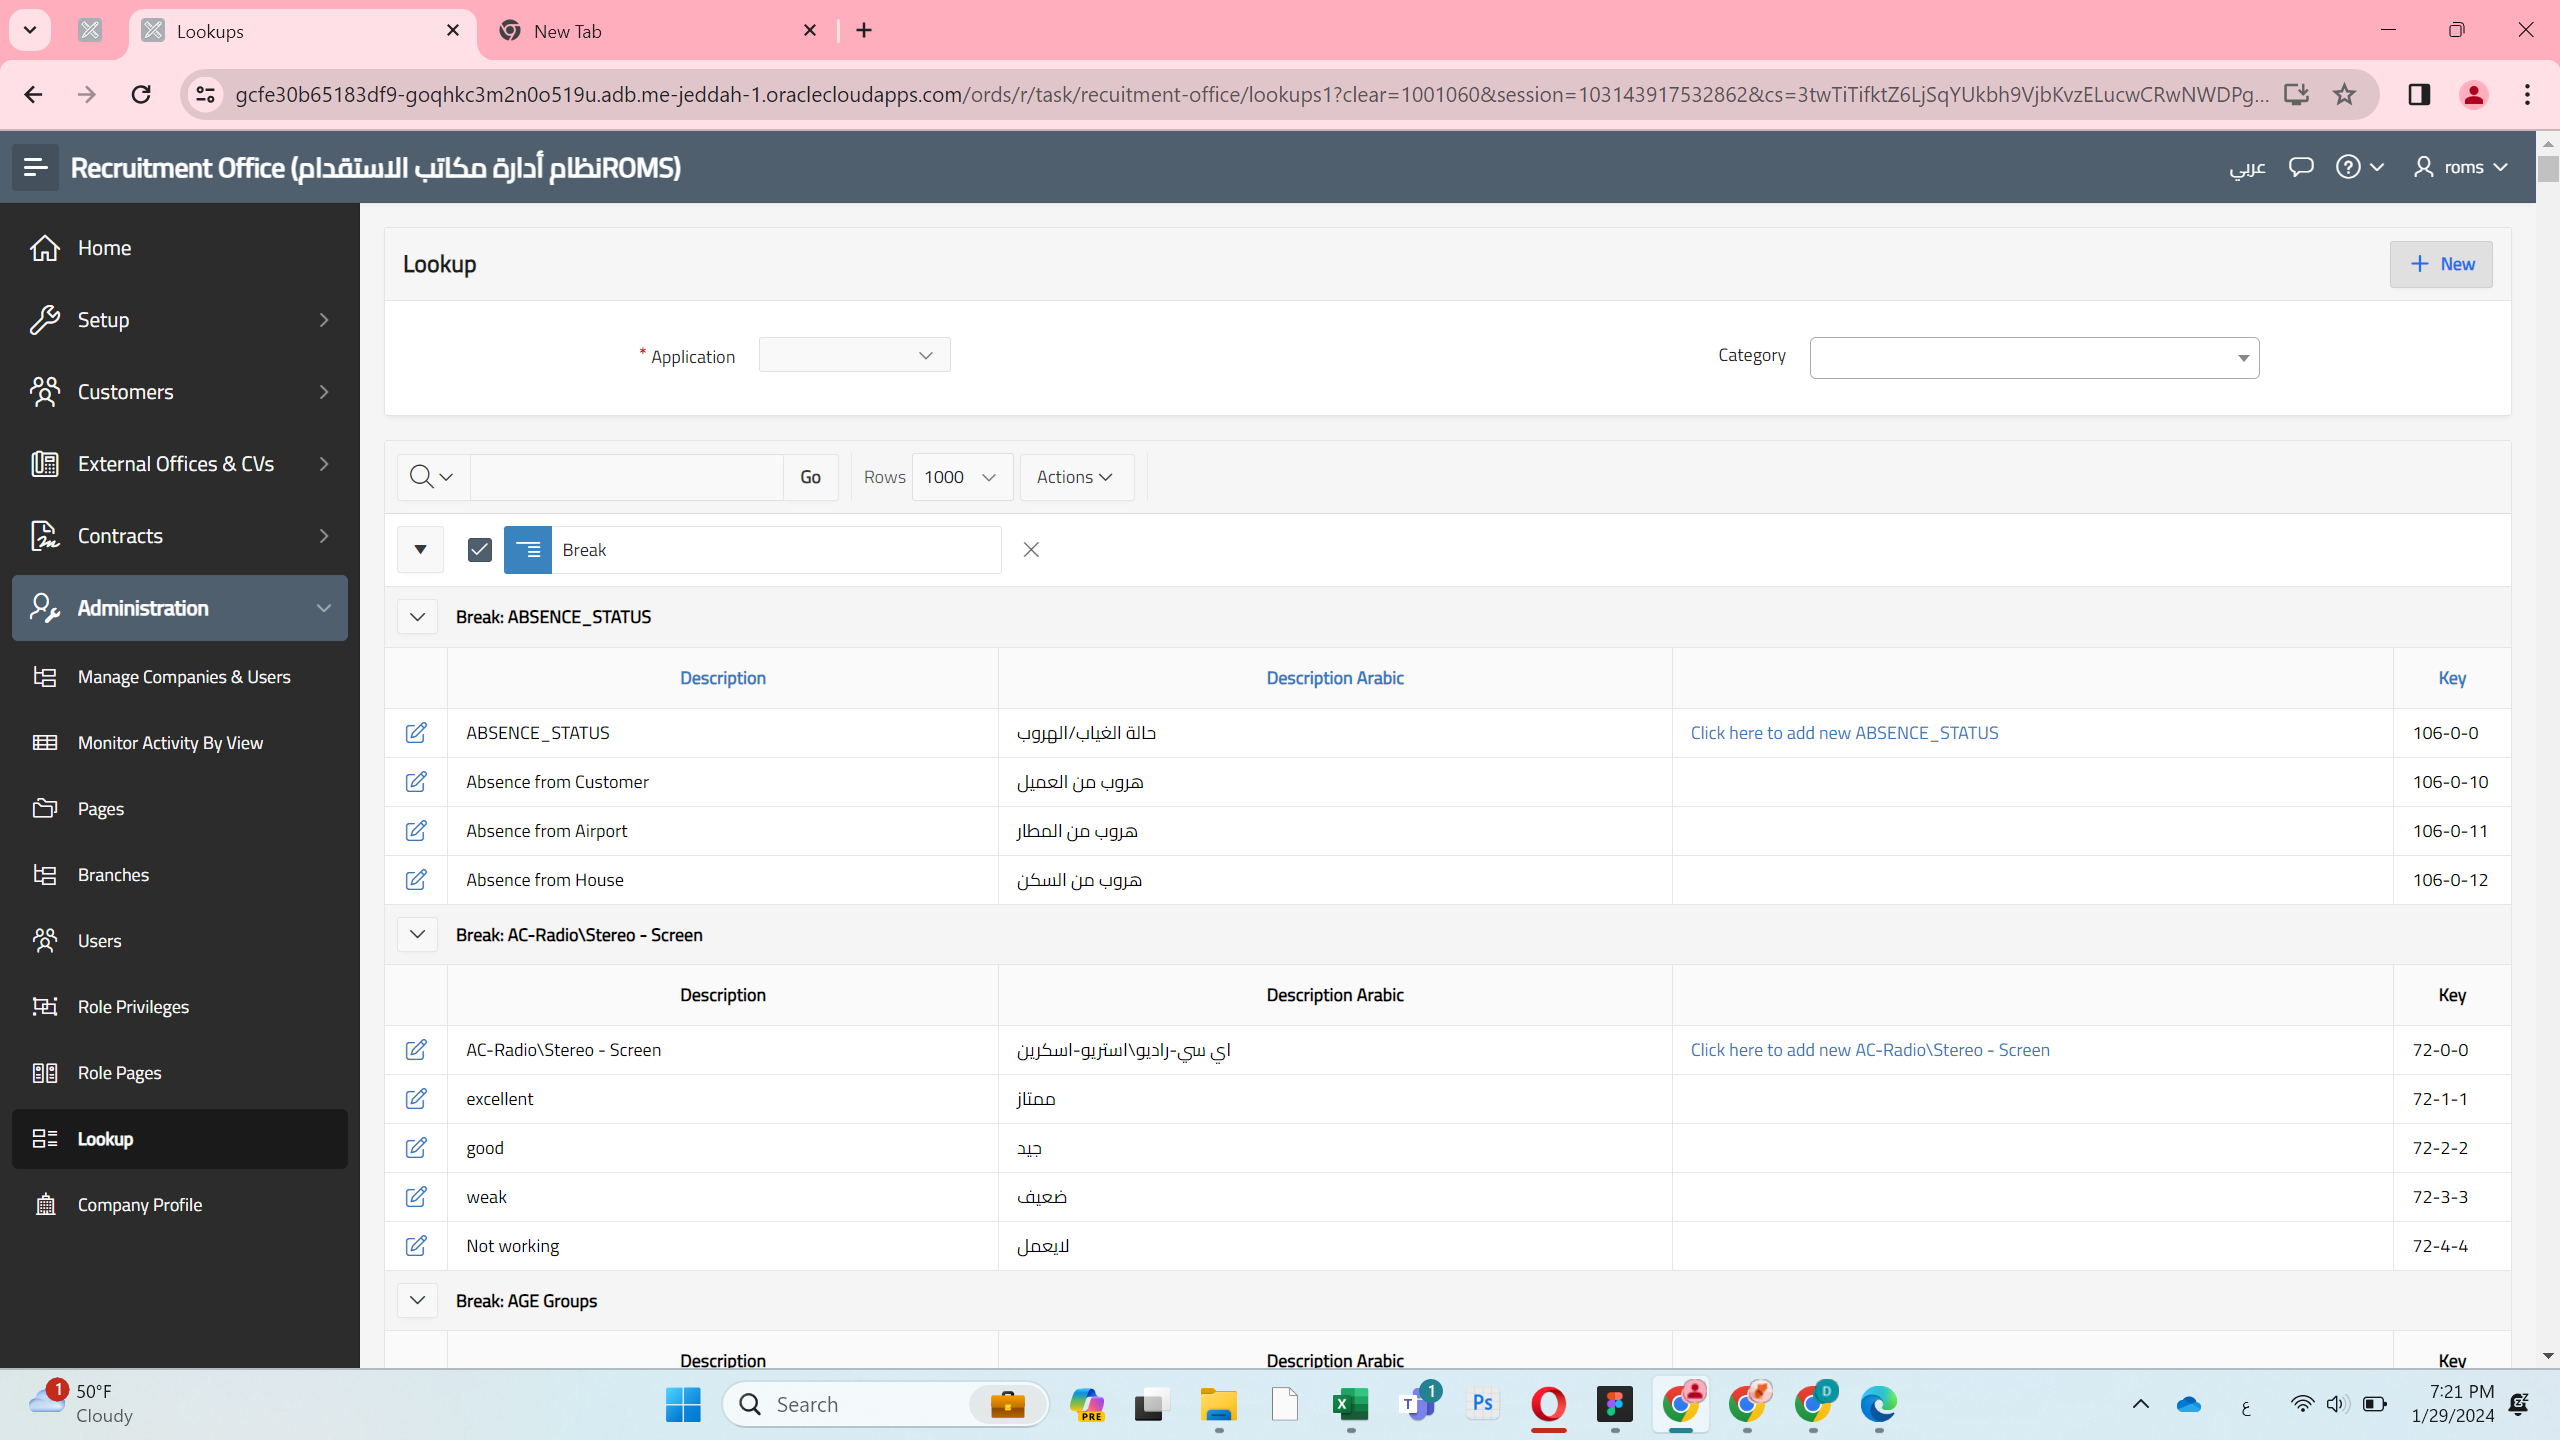Switch to the New Tab browser tab
Screen dimensions: 2560x1440
pos(657,31)
